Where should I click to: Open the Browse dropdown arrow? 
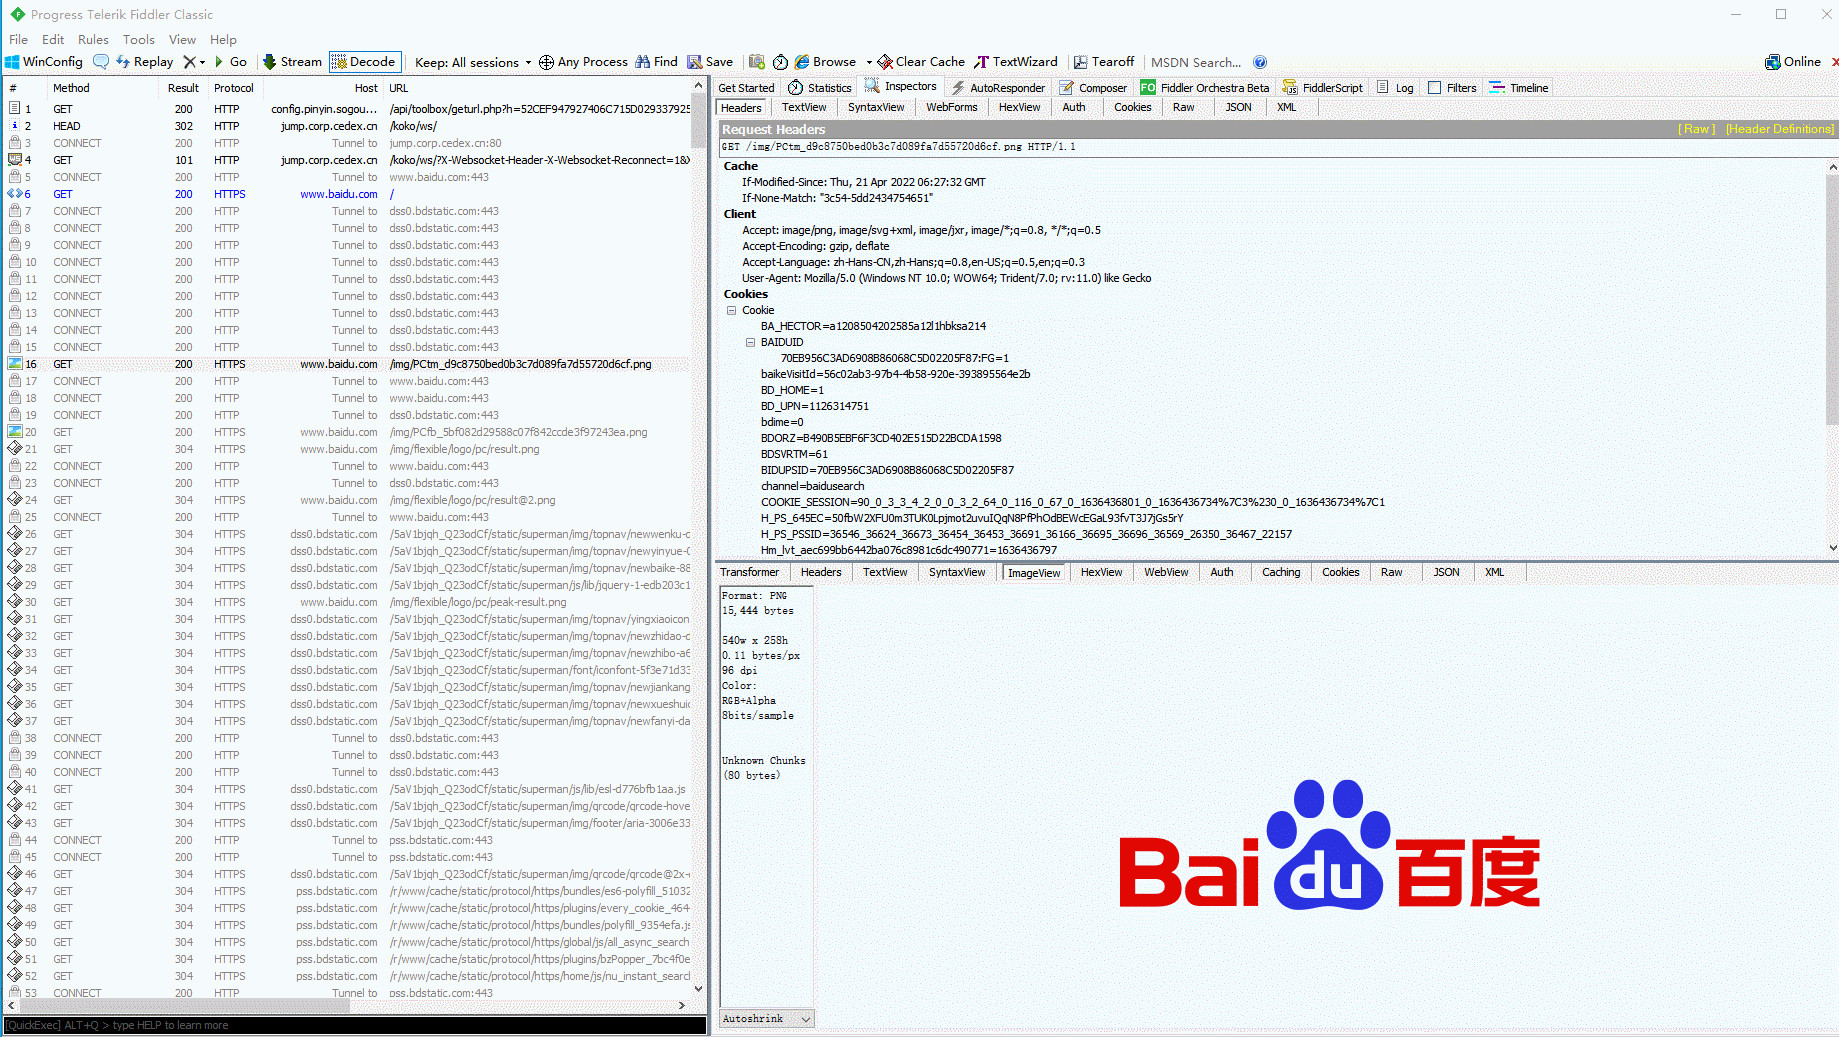(x=869, y=62)
